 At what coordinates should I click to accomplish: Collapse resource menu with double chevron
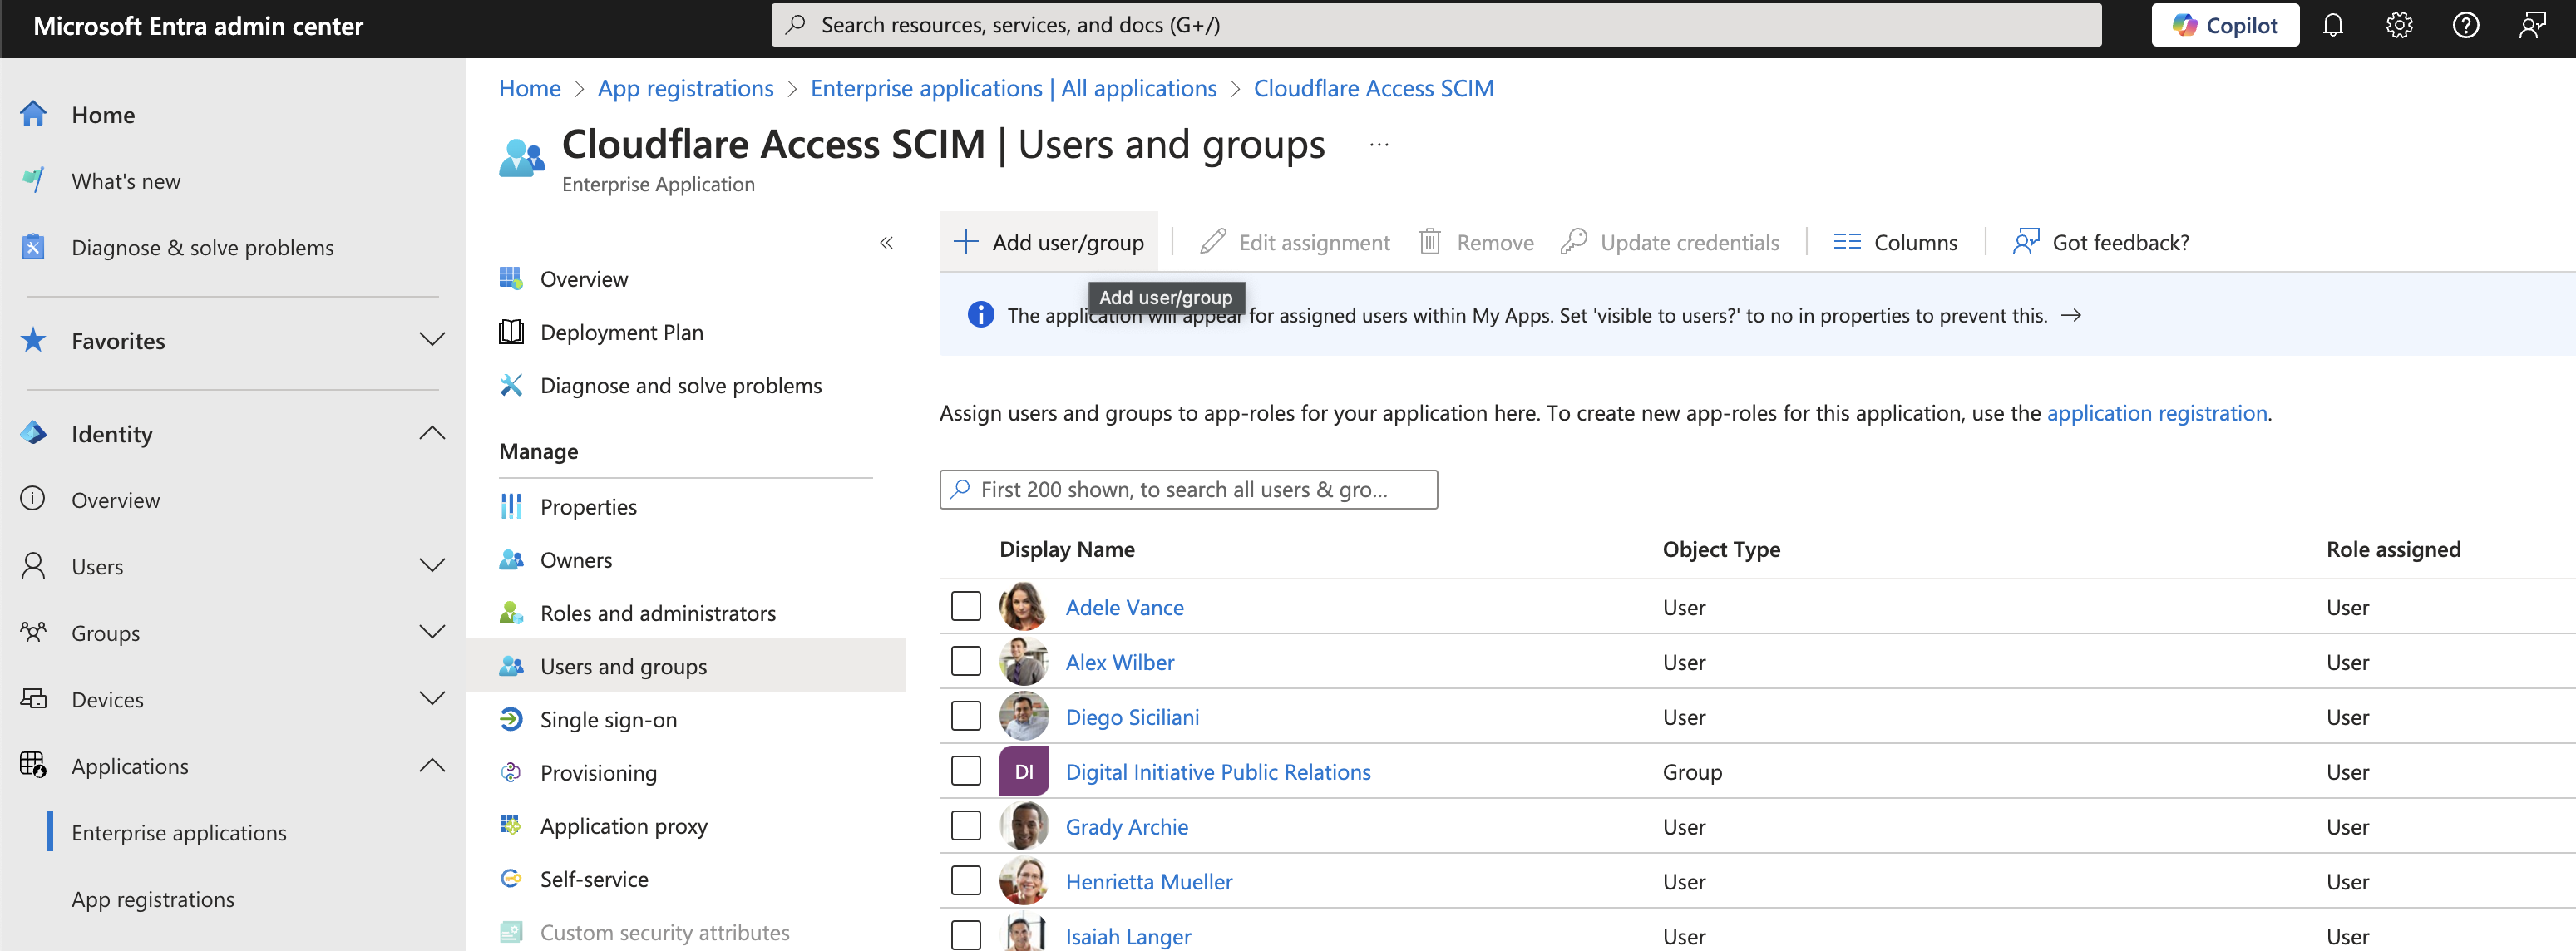click(x=886, y=243)
